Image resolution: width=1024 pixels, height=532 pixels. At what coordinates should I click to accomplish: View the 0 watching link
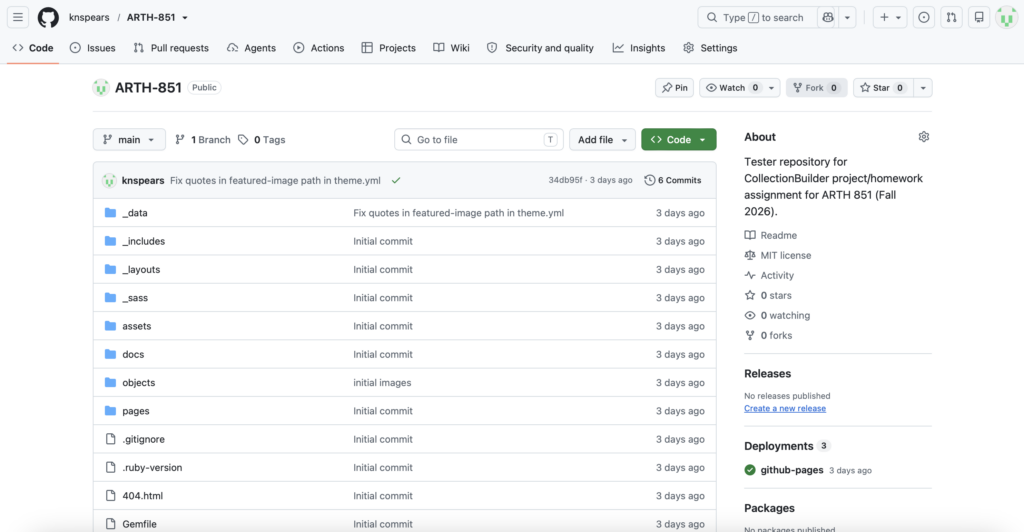coord(777,315)
